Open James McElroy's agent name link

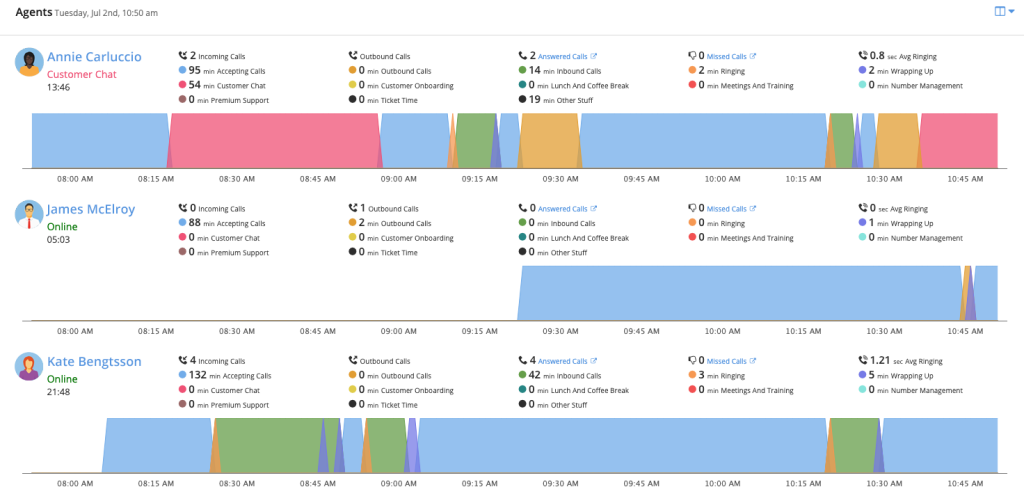tap(91, 210)
